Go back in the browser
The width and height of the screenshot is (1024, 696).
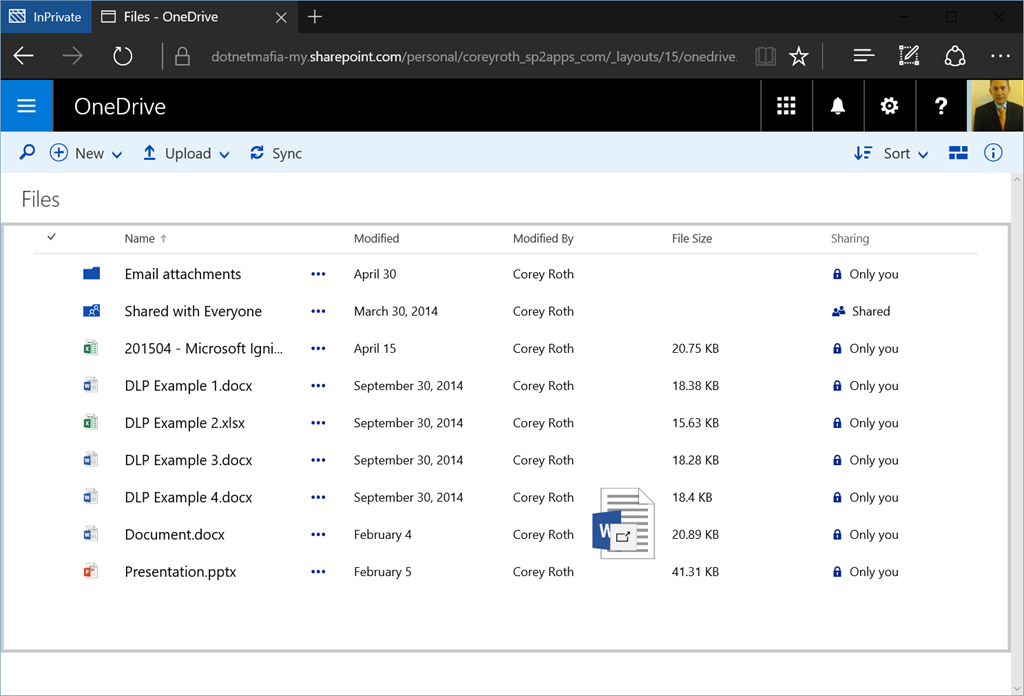click(x=24, y=56)
